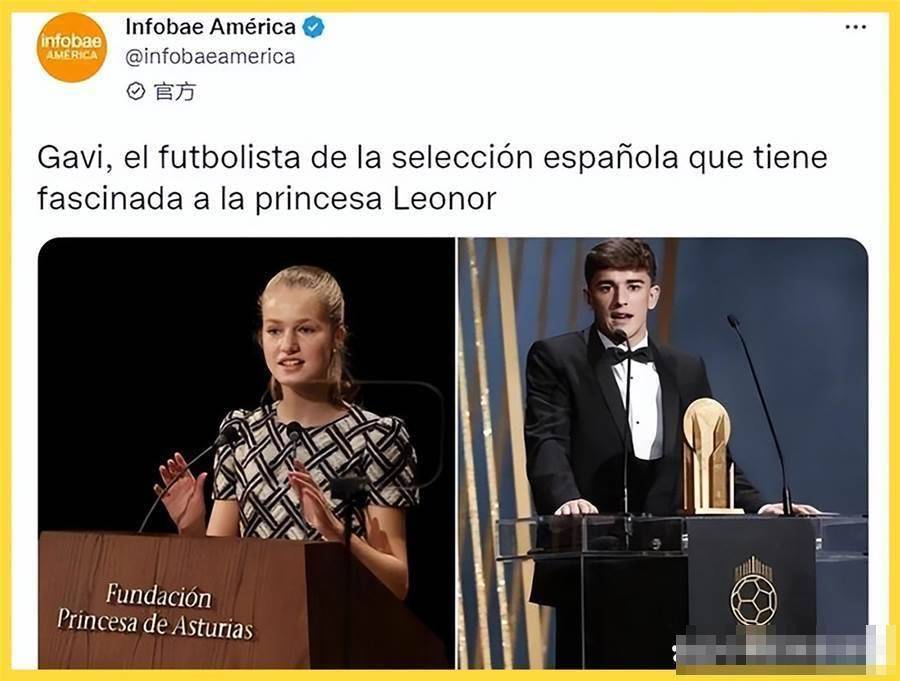Click the official checkmark icon next to 官方
This screenshot has height=681, width=900.
tap(135, 91)
